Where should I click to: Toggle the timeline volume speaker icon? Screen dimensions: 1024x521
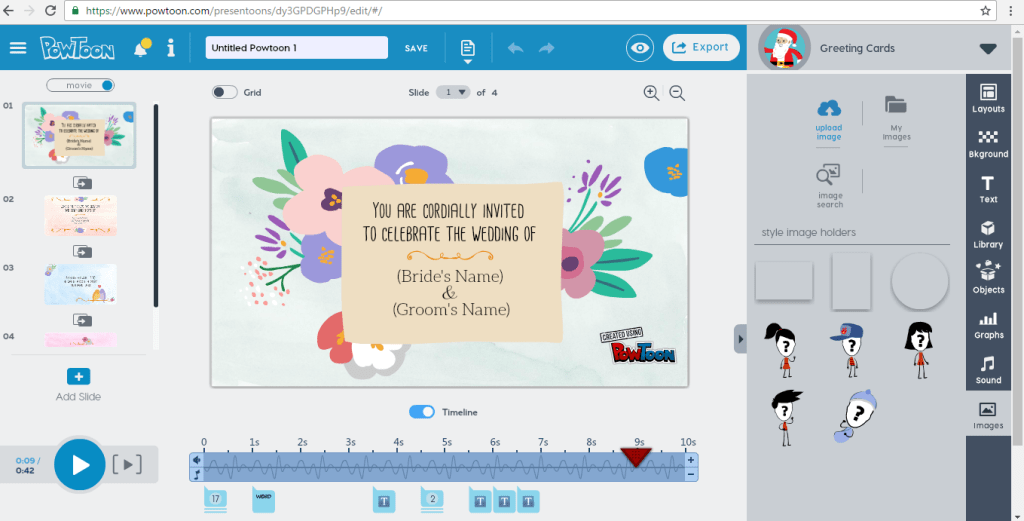196,460
